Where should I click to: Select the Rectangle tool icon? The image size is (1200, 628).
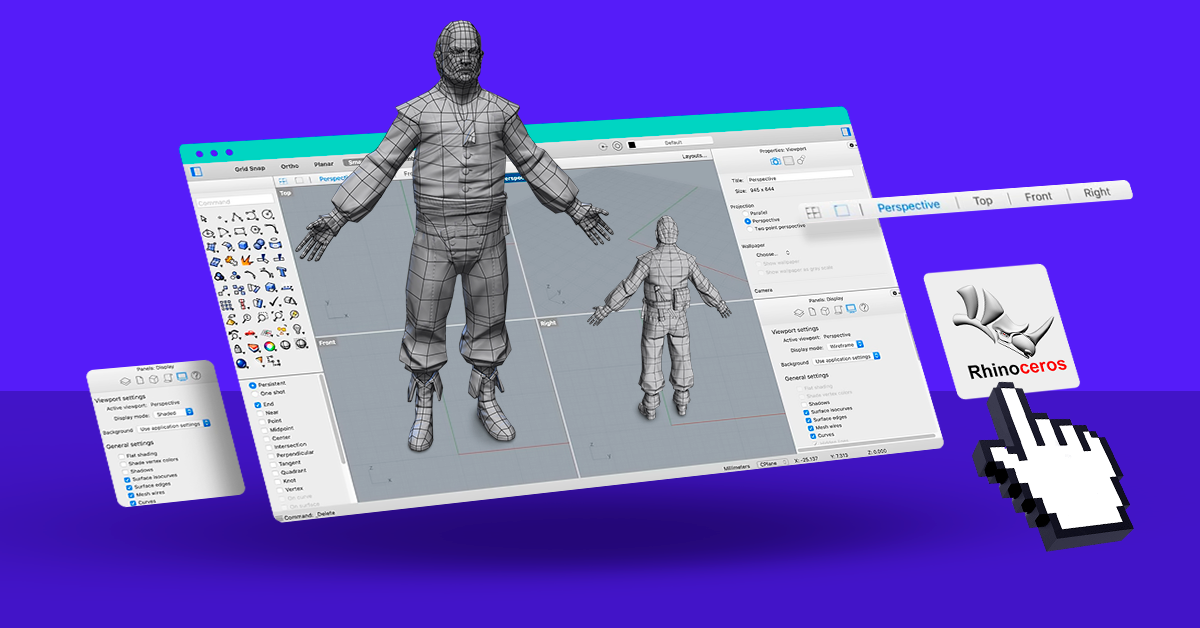point(240,231)
